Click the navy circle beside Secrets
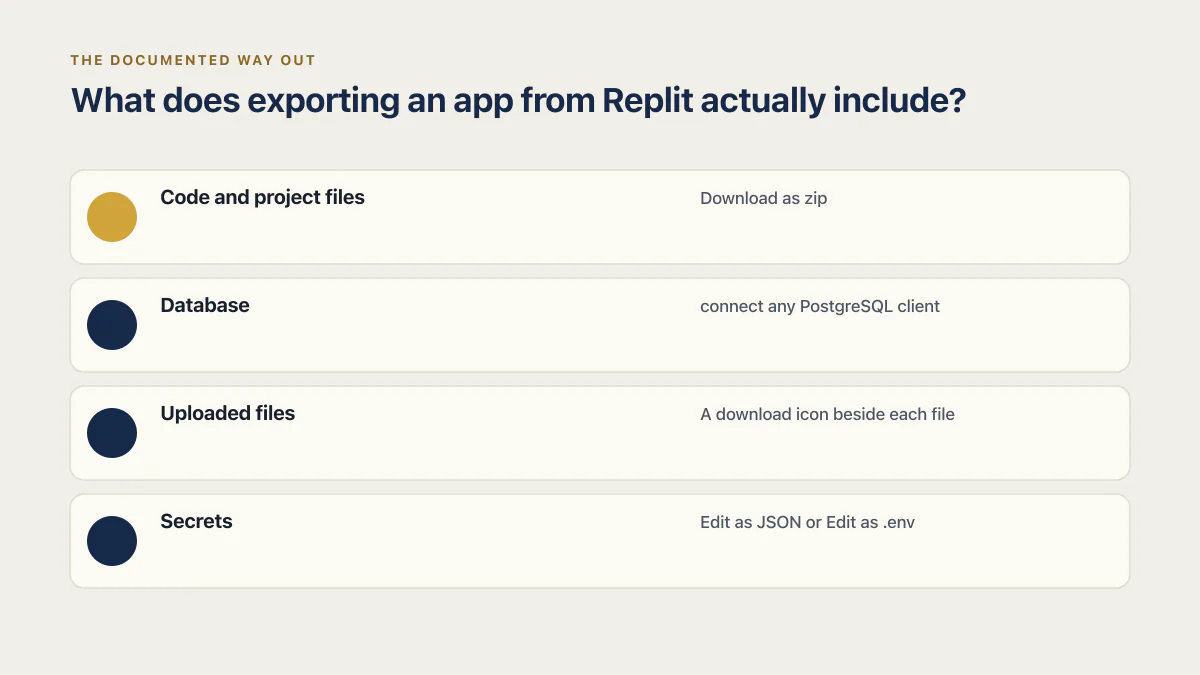 pos(112,541)
